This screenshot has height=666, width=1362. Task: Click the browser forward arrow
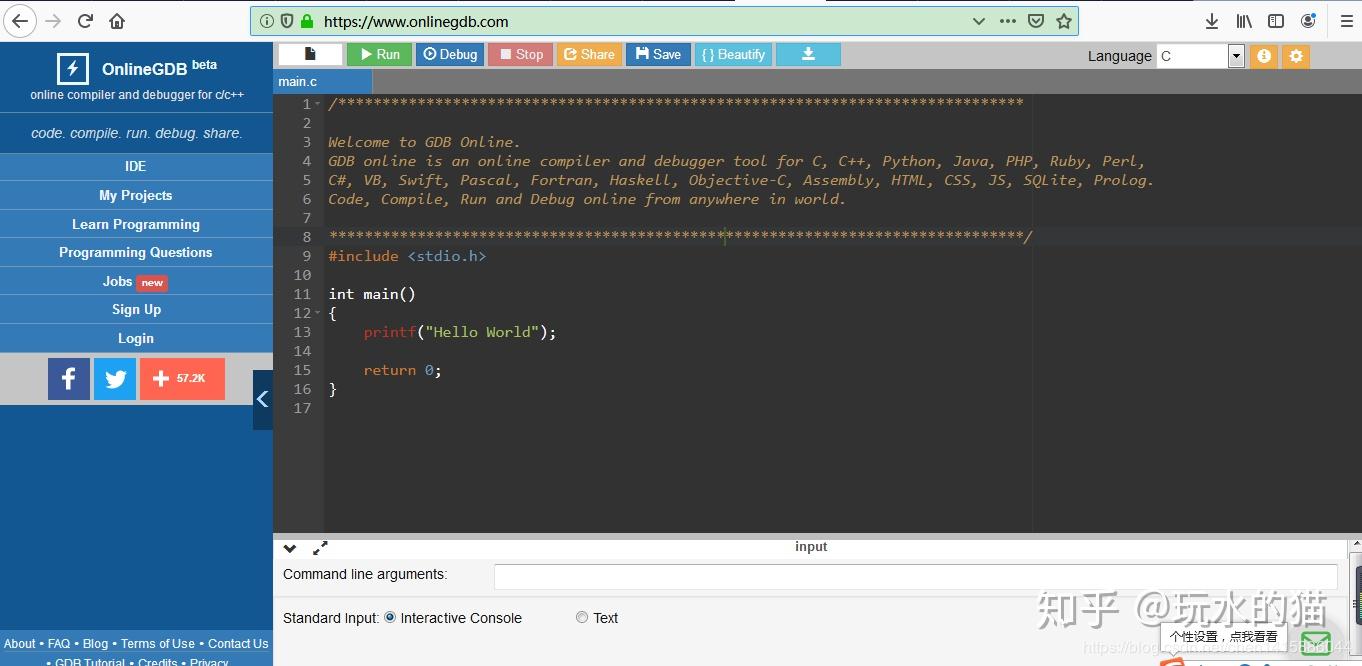pyautogui.click(x=53, y=21)
